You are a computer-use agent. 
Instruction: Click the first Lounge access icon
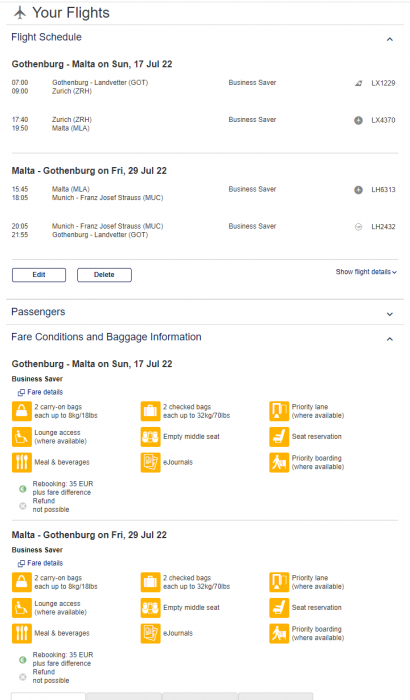click(x=21, y=437)
